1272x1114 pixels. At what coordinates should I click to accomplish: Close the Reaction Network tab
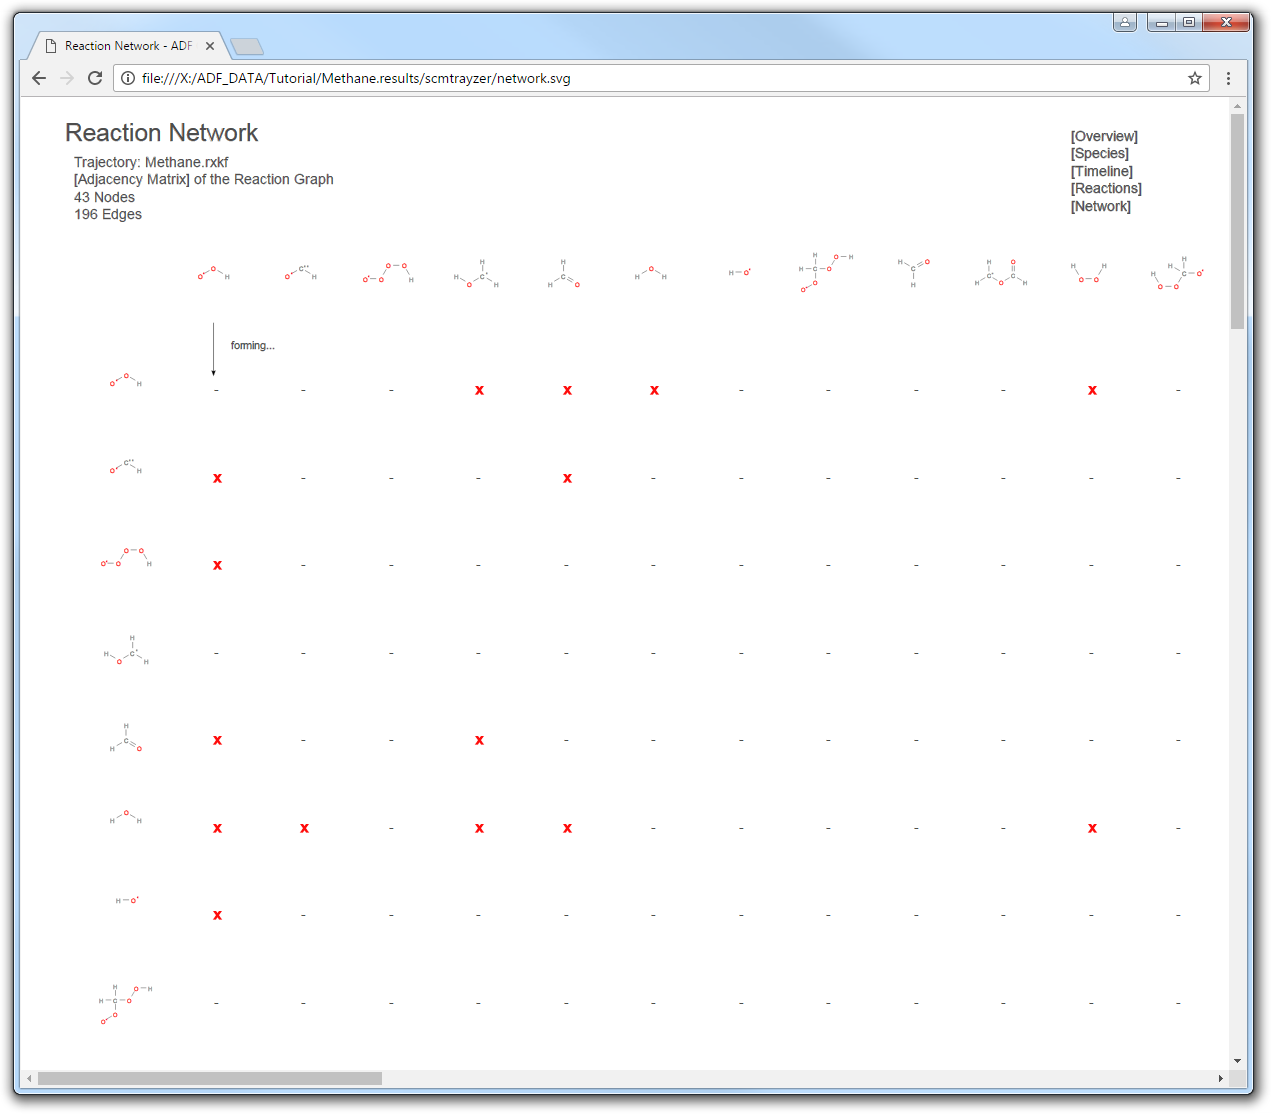(x=210, y=46)
